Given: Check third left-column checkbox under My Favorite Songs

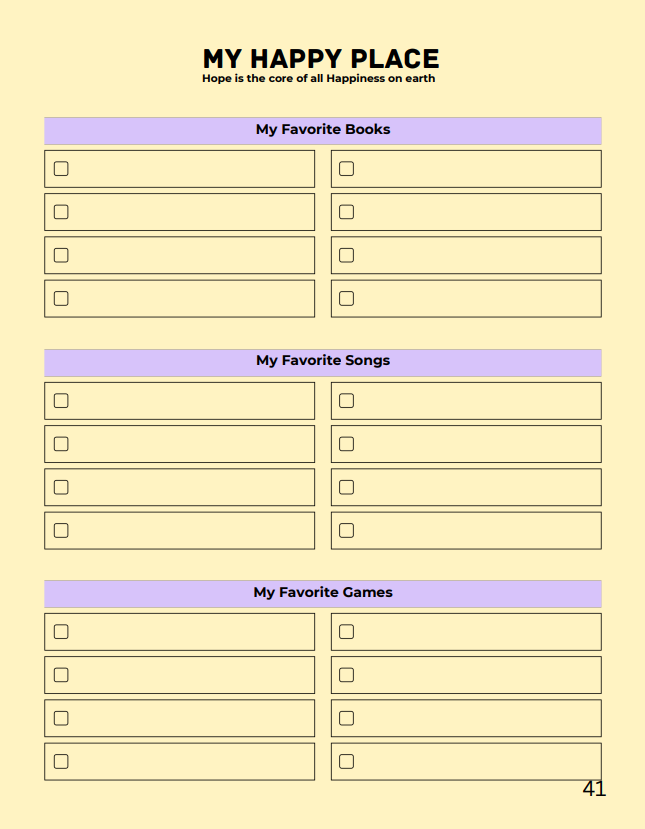Looking at the screenshot, I should 61,487.
